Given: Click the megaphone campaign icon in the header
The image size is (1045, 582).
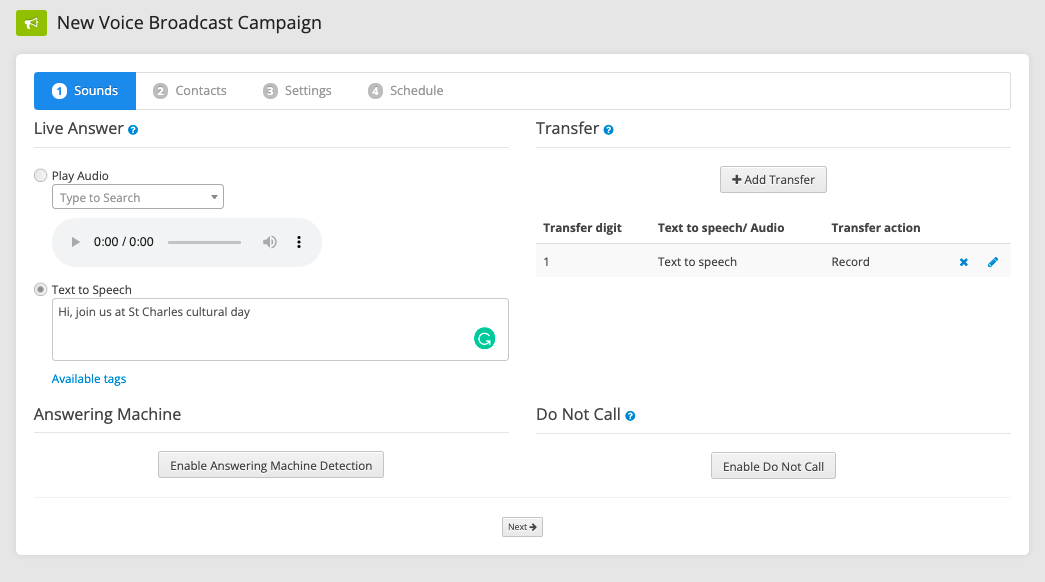Looking at the screenshot, I should (33, 22).
